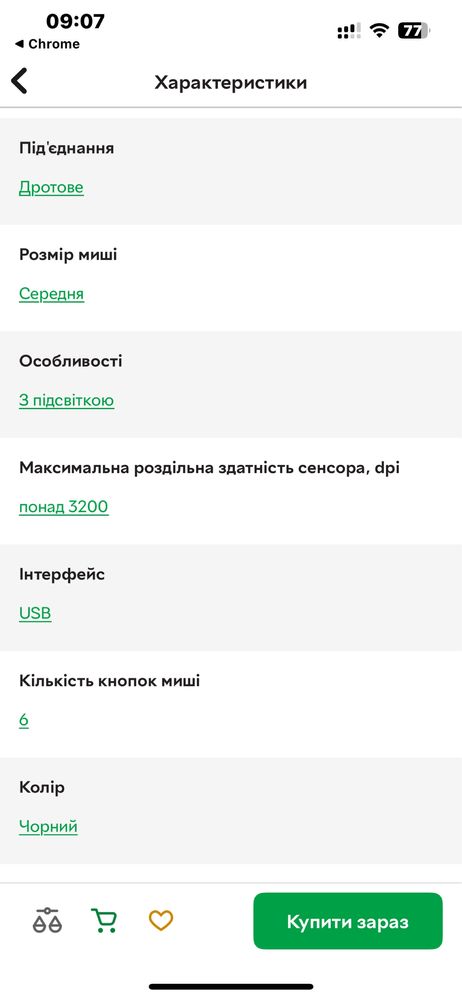462x999 pixels.
Task: Open the compare scales icon
Action: click(47, 921)
